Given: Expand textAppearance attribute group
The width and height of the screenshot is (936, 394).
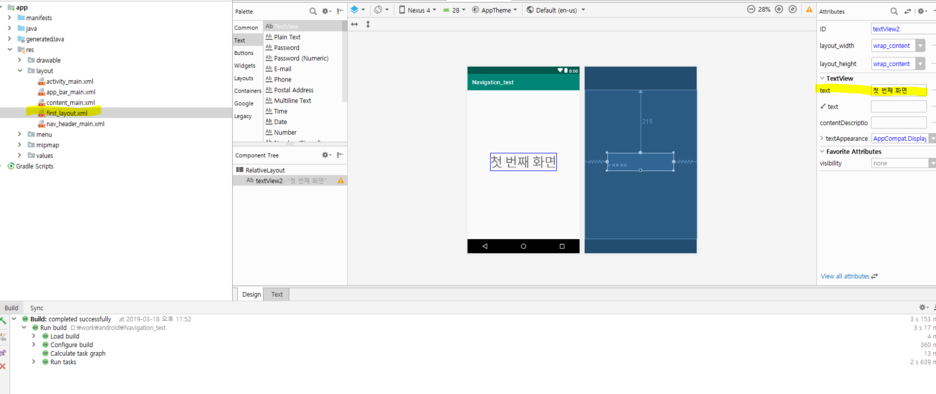Looking at the screenshot, I should click(823, 138).
